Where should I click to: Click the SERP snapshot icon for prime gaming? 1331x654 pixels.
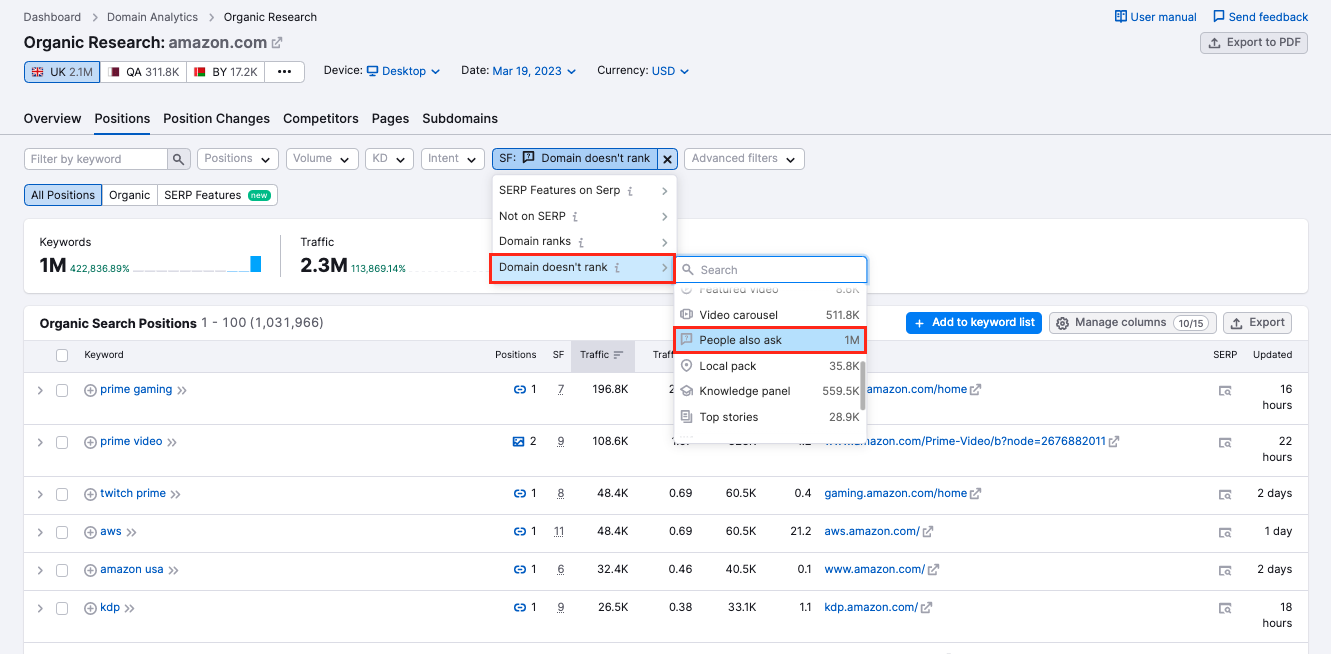(1225, 390)
